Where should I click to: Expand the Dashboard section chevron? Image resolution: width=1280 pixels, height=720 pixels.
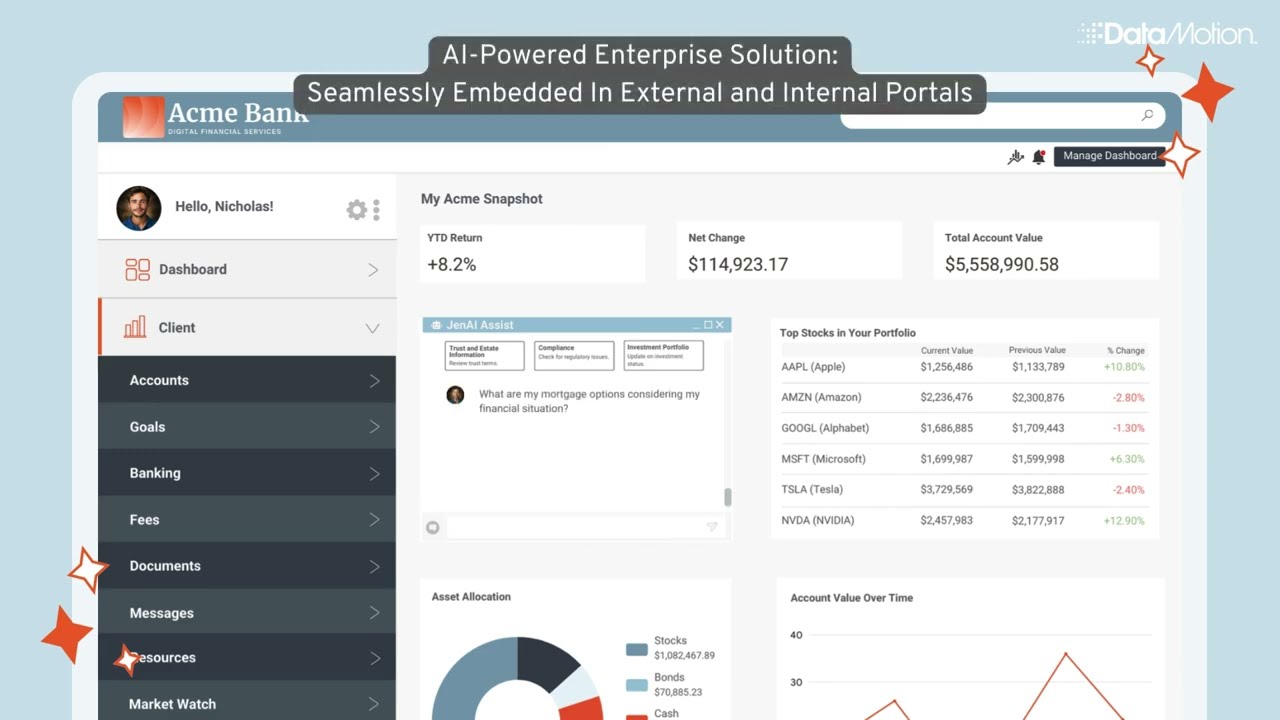pos(373,270)
